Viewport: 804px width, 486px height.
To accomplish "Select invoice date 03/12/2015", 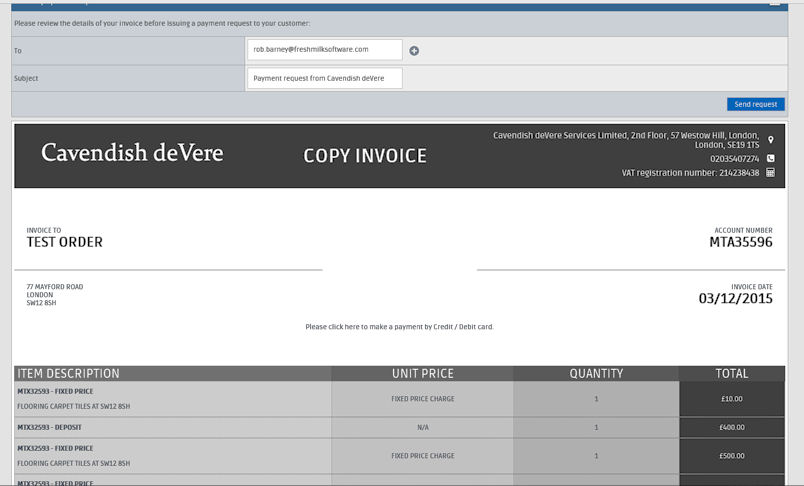I will click(x=736, y=298).
